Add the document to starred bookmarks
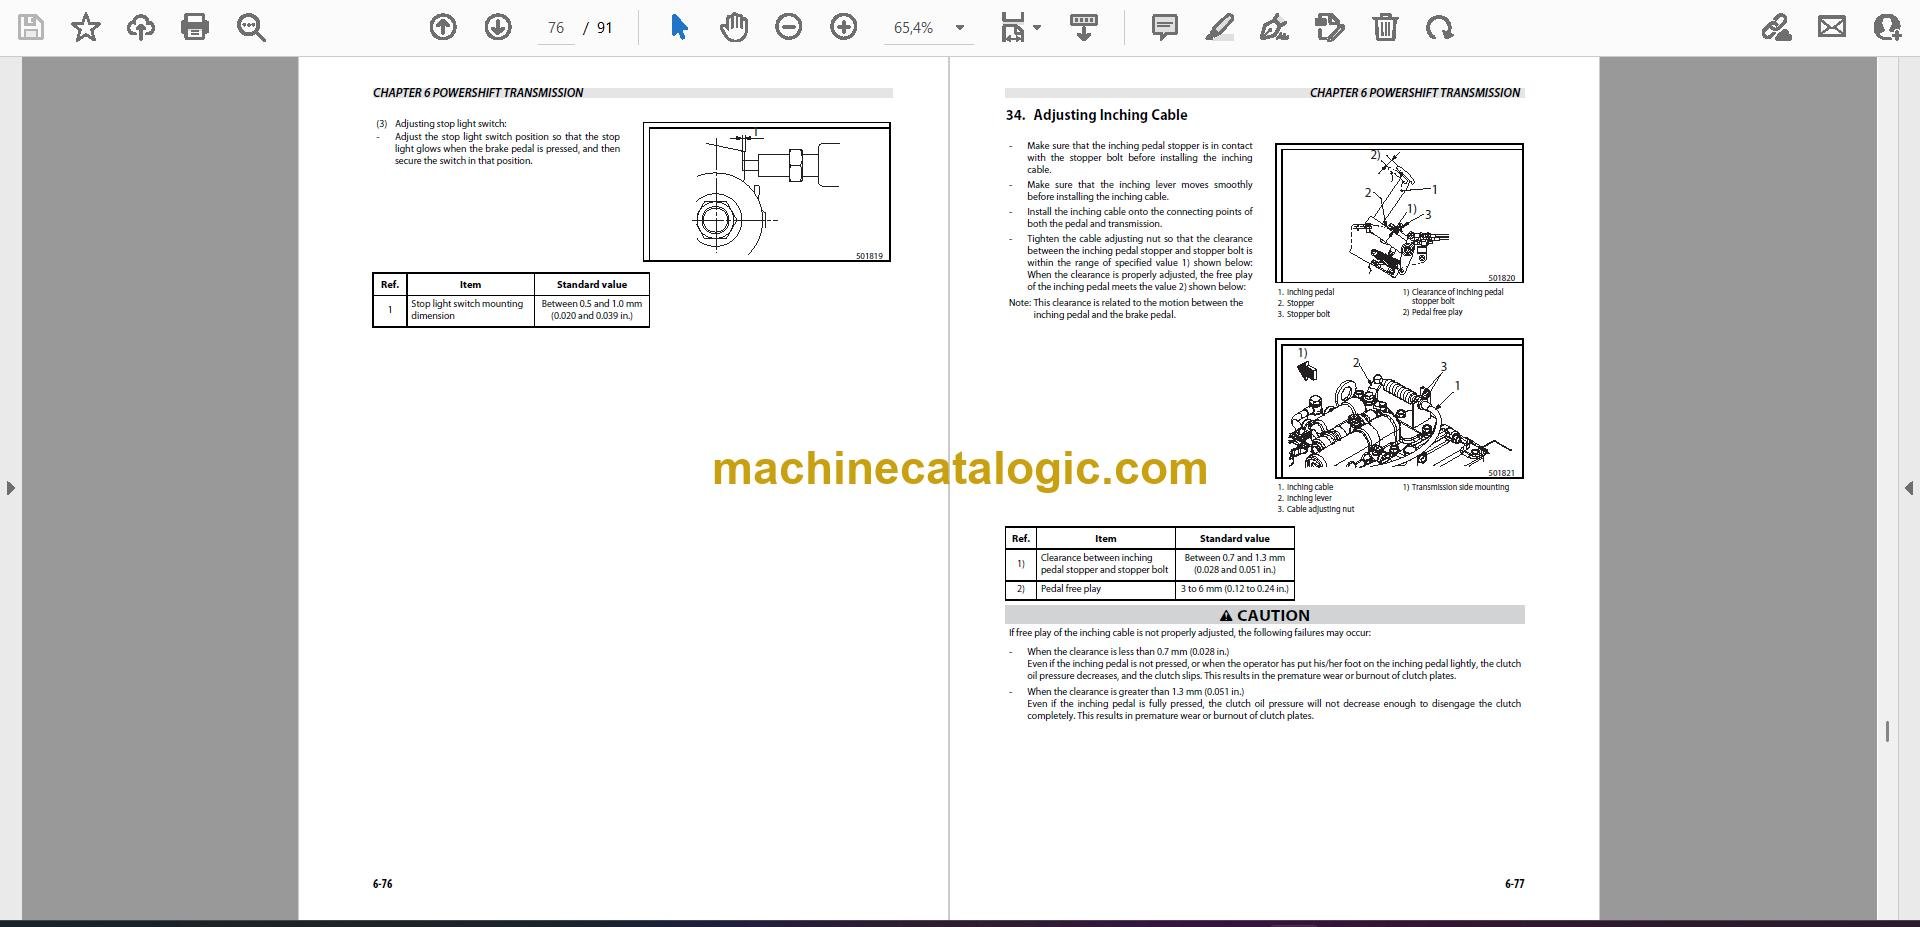Screen dimensions: 1920x927 tap(86, 28)
